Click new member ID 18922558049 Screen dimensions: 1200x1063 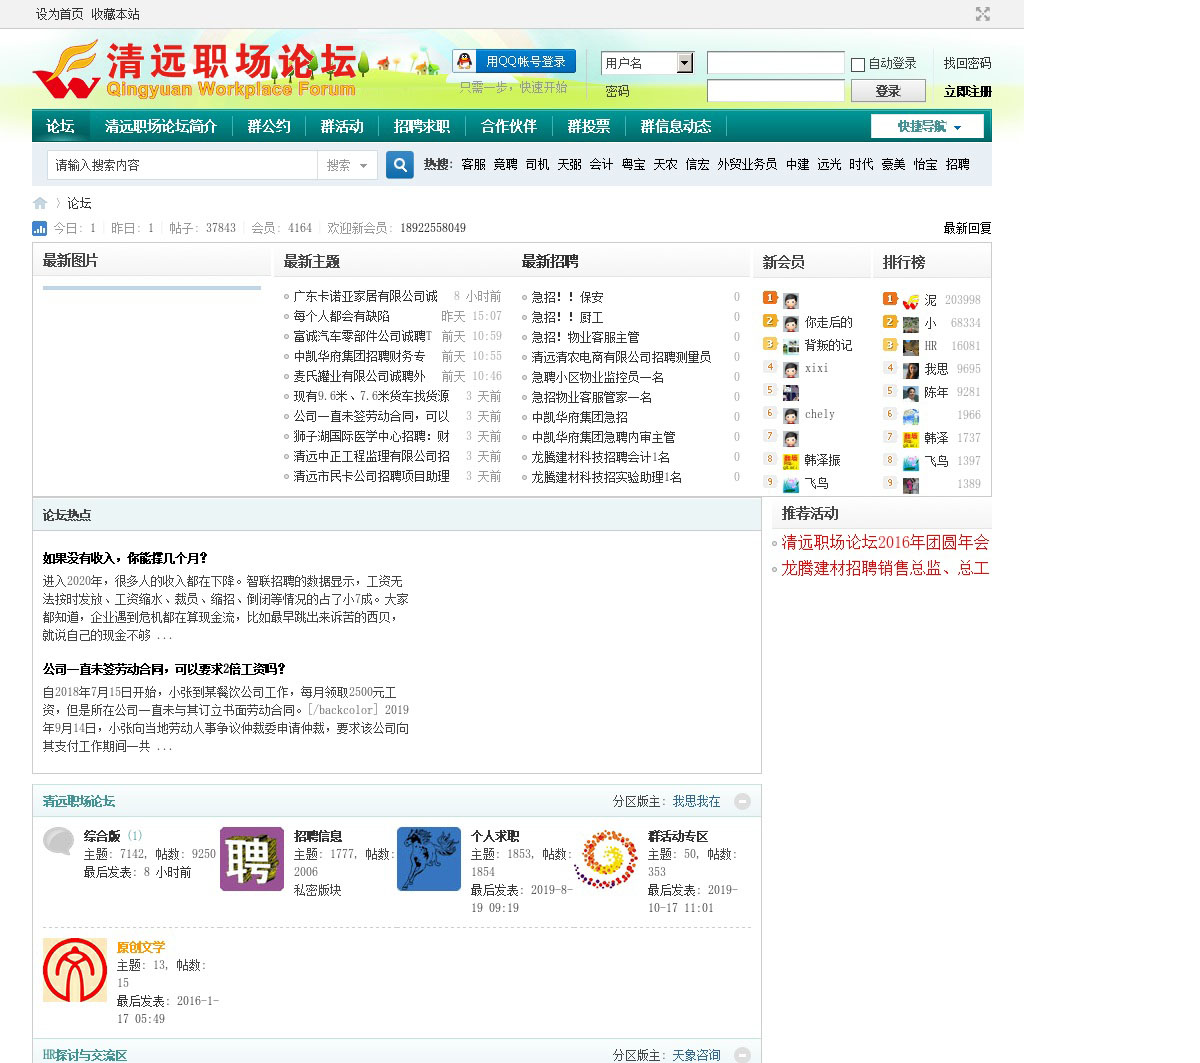click(433, 228)
